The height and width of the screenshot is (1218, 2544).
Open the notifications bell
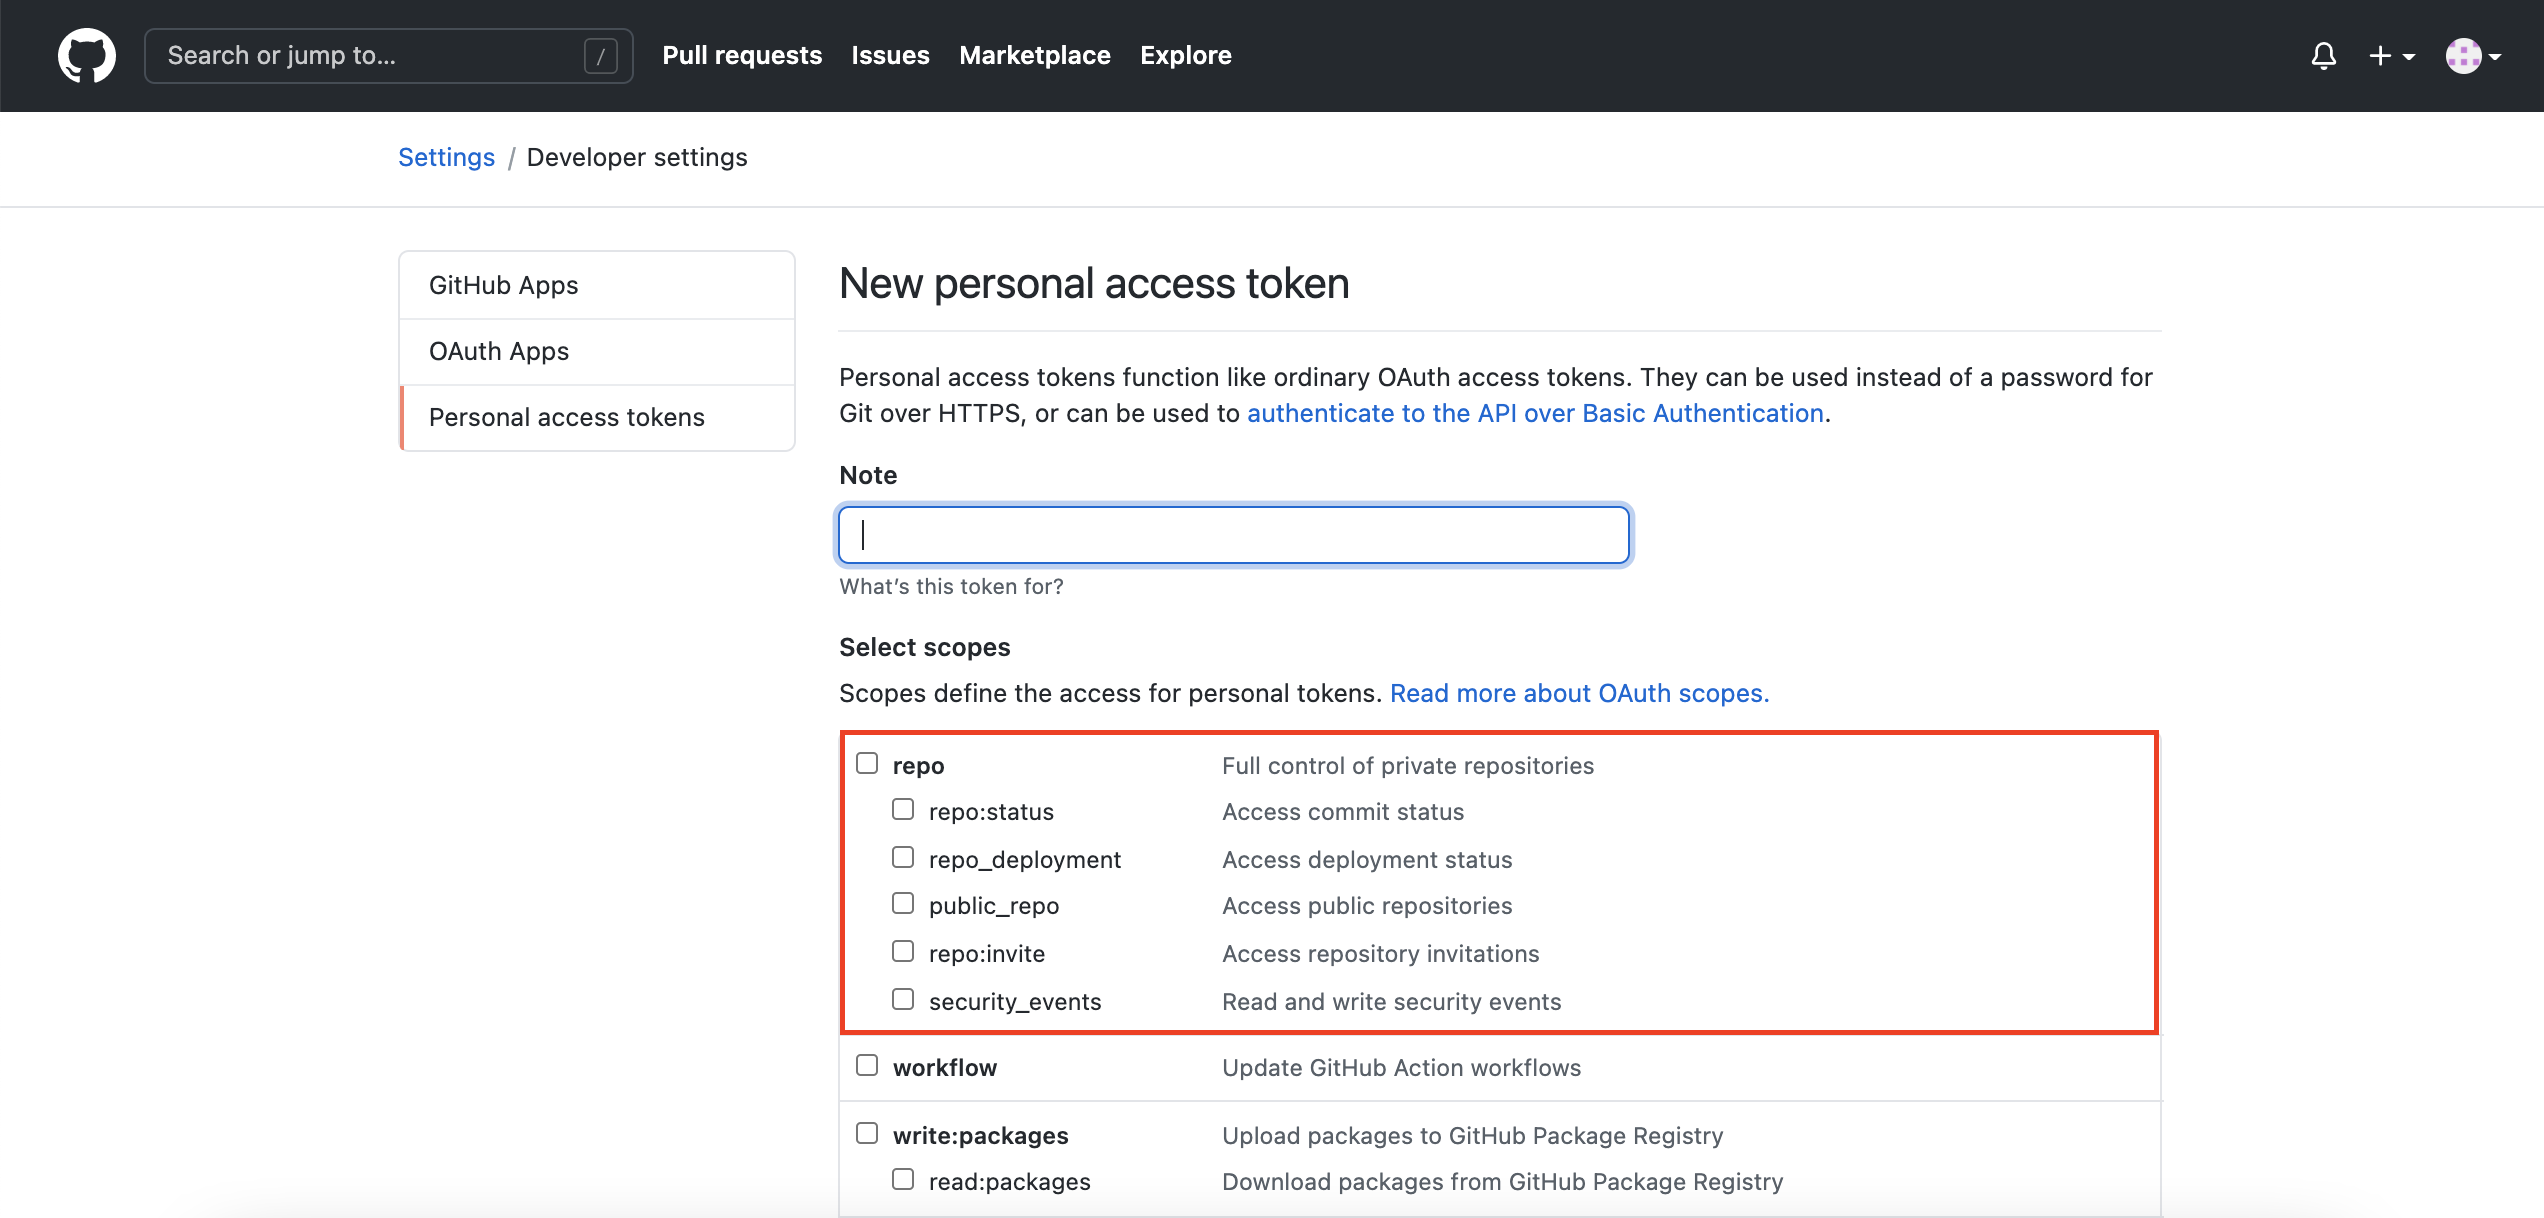click(2323, 56)
